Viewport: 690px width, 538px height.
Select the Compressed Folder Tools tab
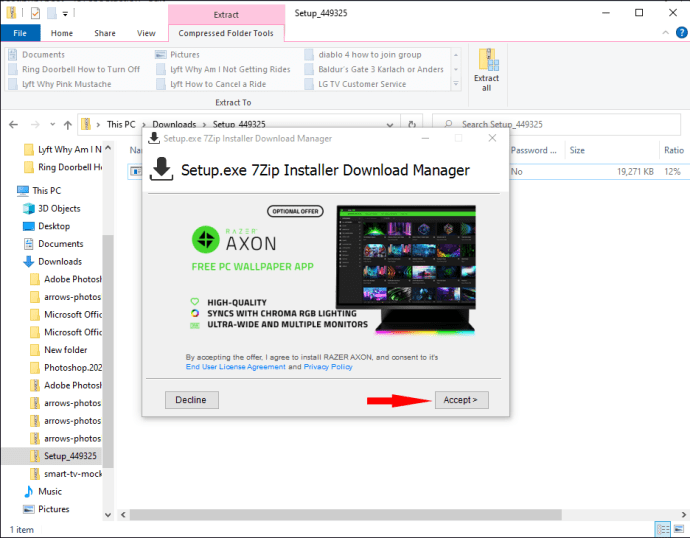(x=226, y=33)
